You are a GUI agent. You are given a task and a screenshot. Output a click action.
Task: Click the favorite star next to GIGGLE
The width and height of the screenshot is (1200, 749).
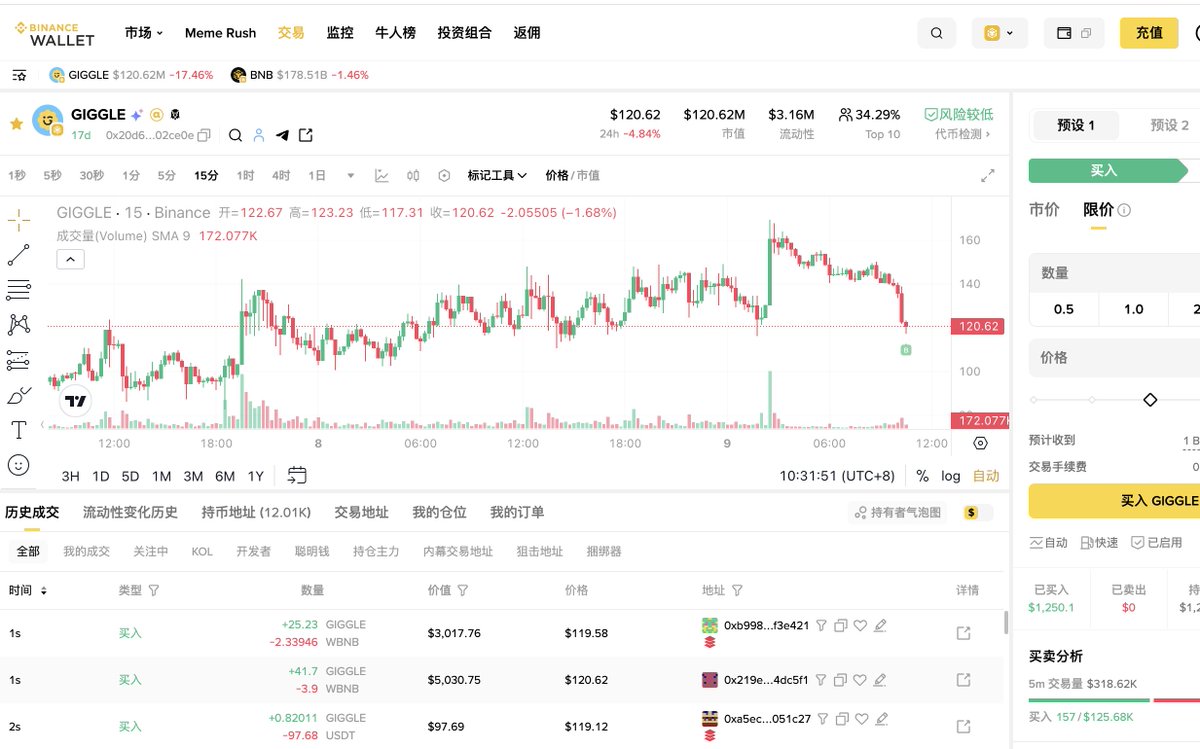coord(16,124)
